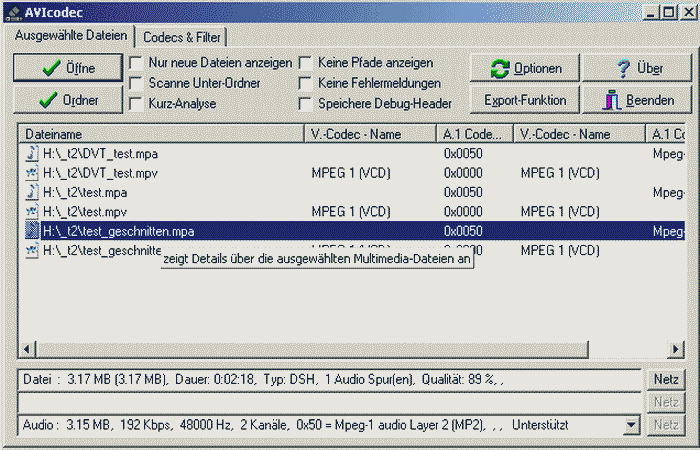This screenshot has height=450, width=700.
Task: Click the audio file icon for DVT_test.mpa
Action: click(31, 155)
